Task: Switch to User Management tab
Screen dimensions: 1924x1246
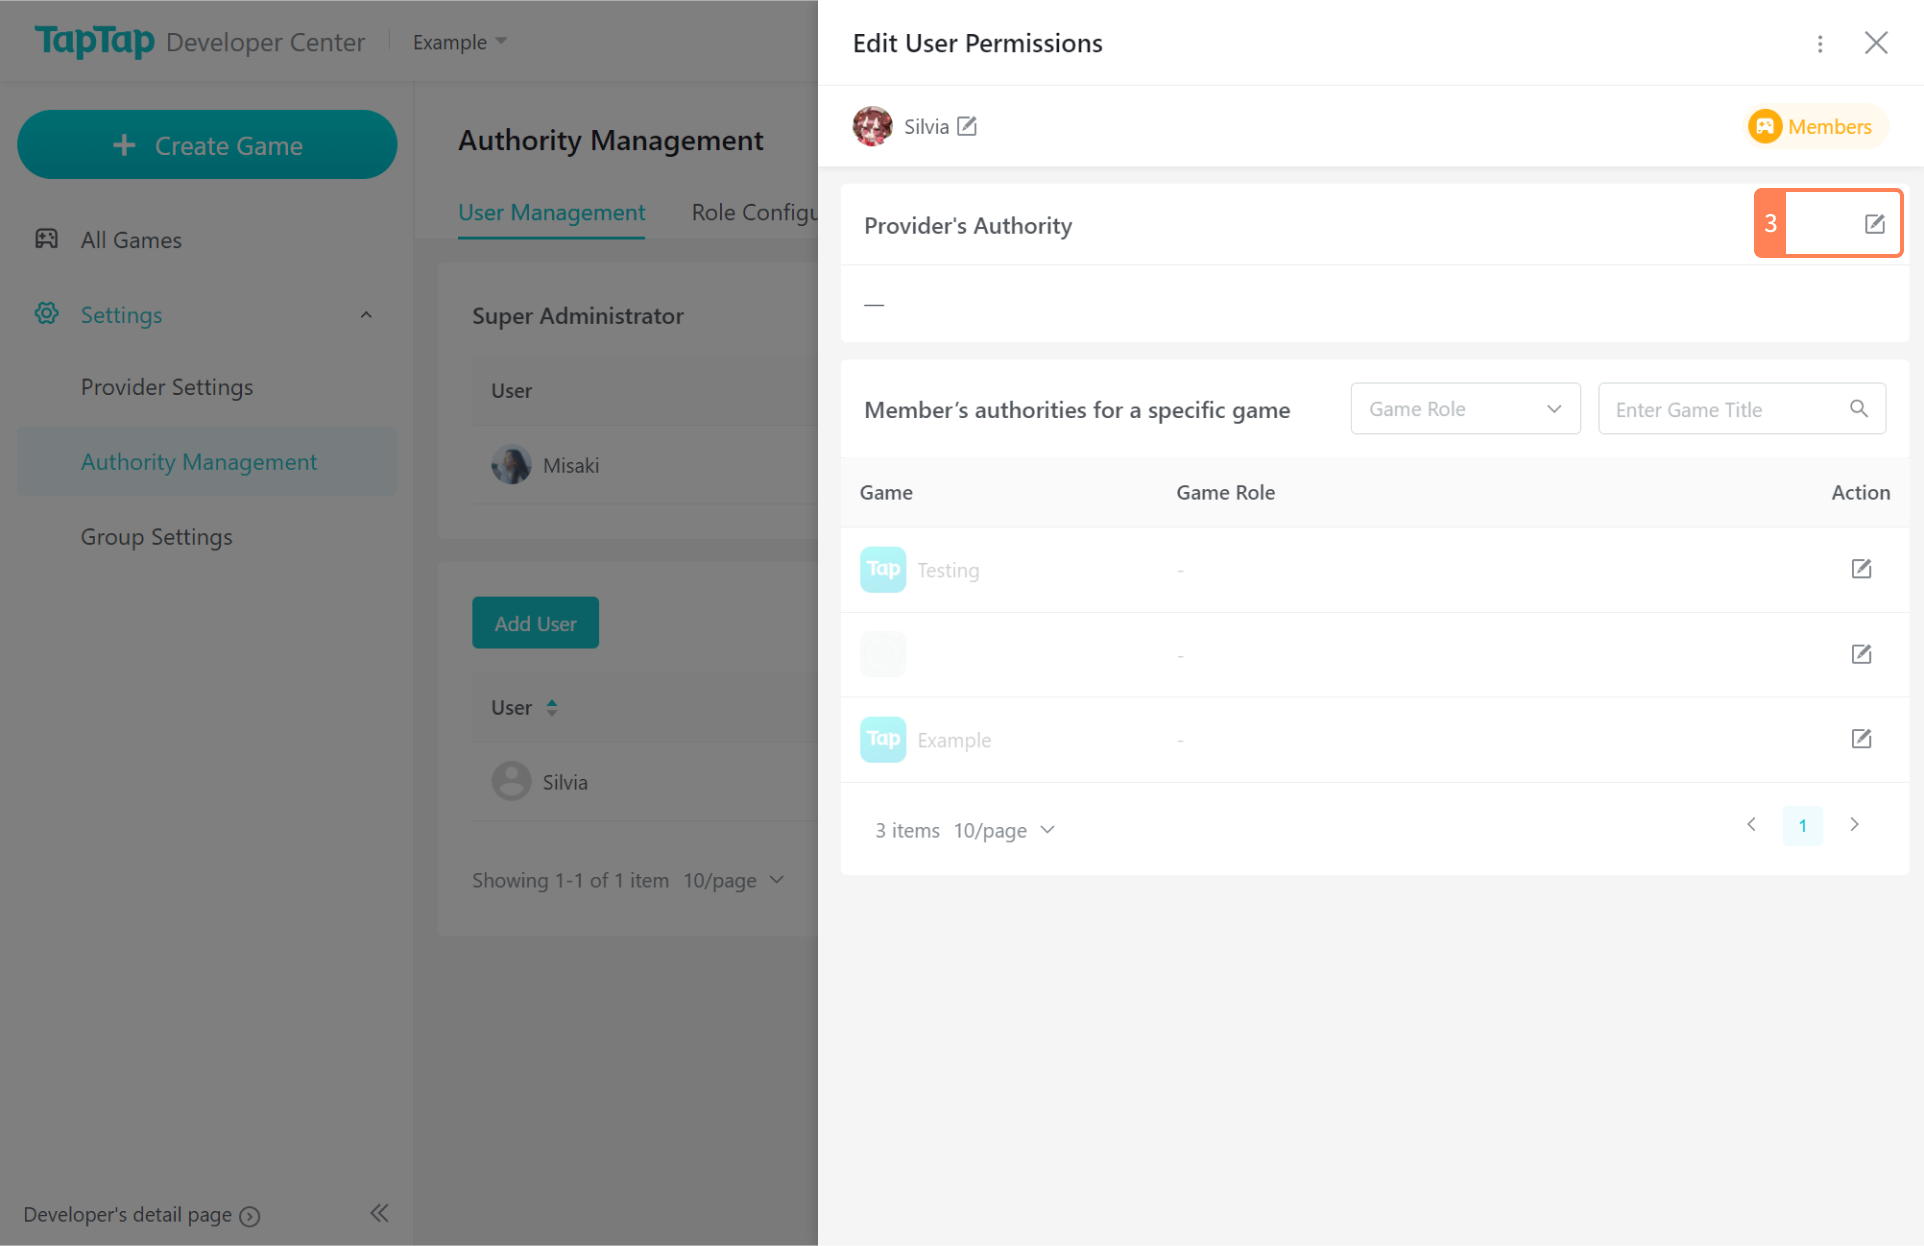Action: click(551, 212)
